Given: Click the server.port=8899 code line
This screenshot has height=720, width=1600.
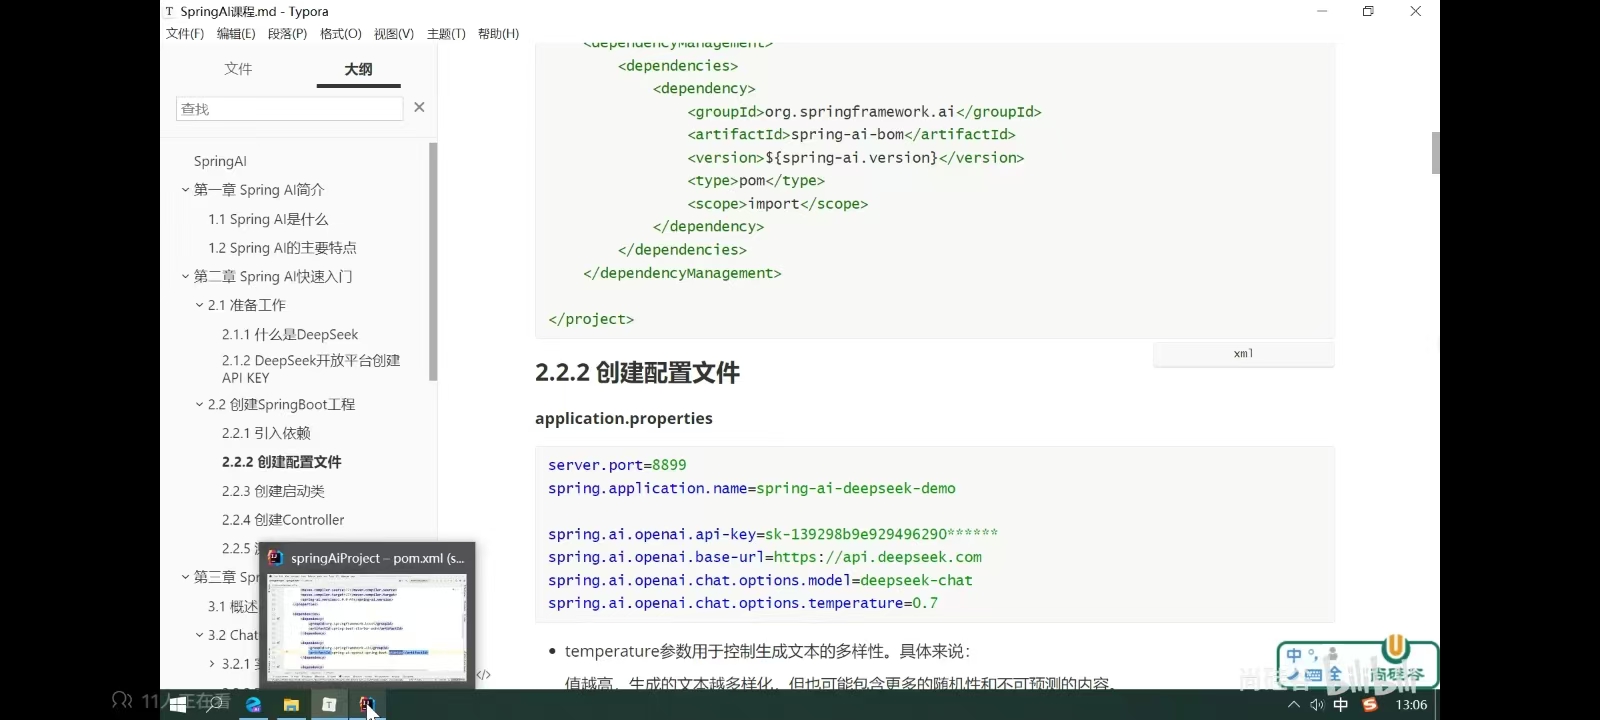Looking at the screenshot, I should [x=617, y=465].
